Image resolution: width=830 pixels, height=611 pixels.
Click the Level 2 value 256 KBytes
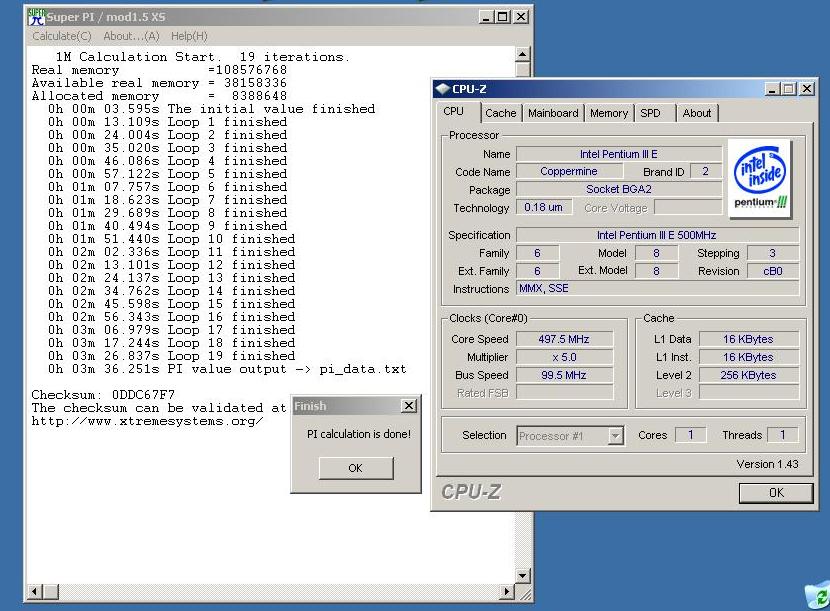748,375
